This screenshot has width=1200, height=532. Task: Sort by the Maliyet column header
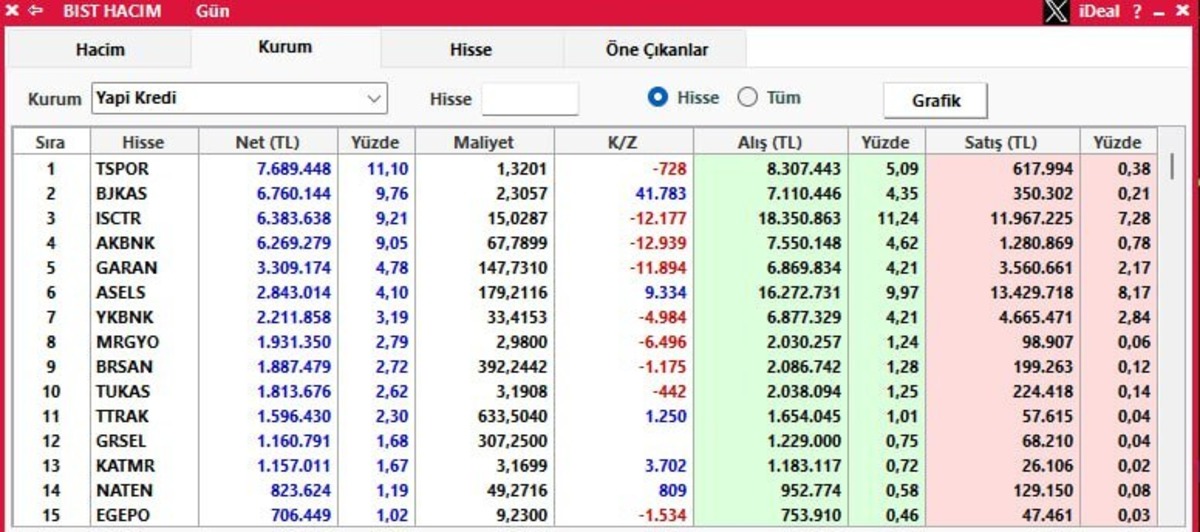483,143
